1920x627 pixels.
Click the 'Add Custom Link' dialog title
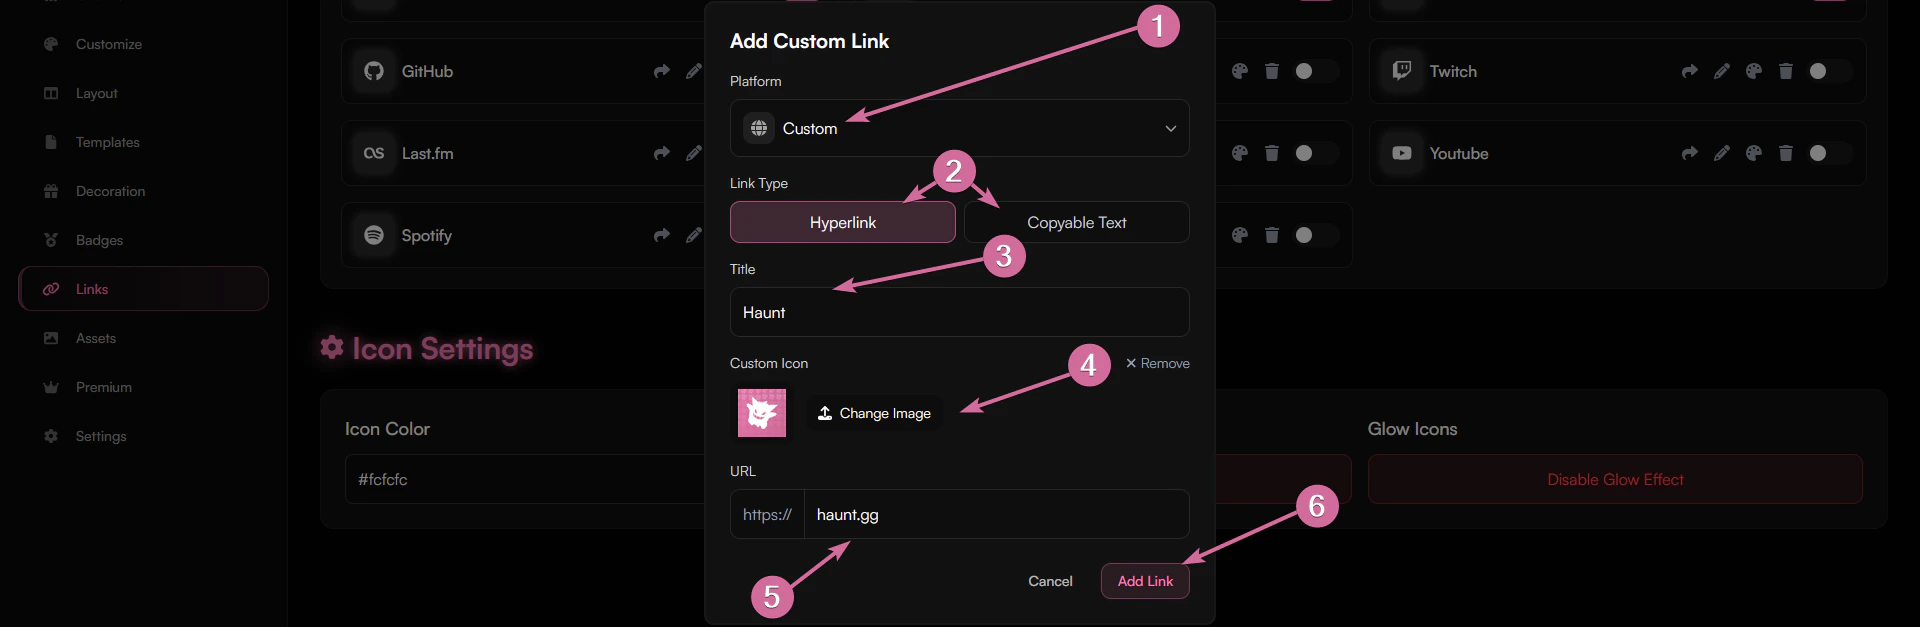coord(809,41)
